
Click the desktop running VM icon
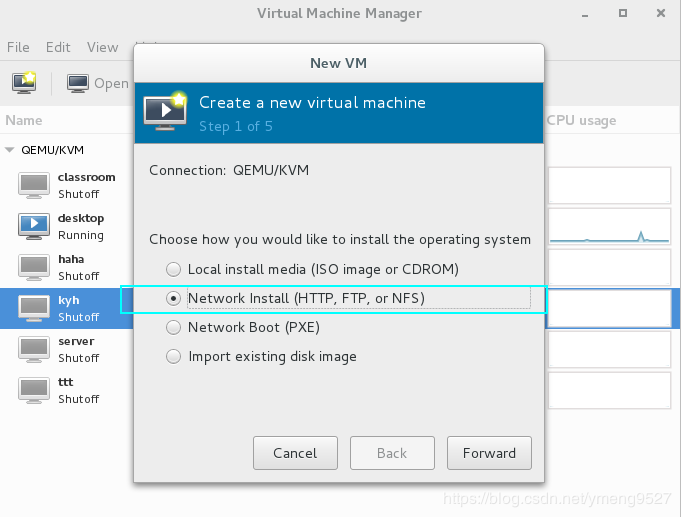34,226
